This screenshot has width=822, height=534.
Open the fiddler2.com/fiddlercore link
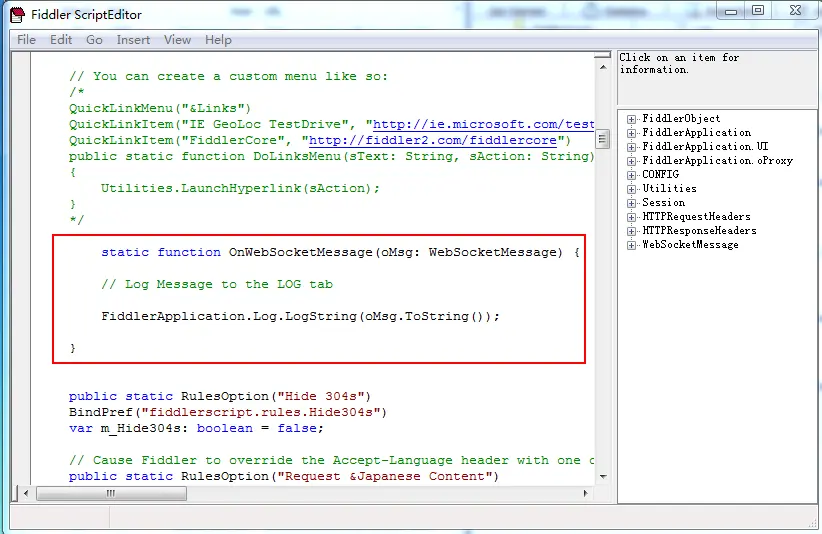pyautogui.click(x=432, y=140)
